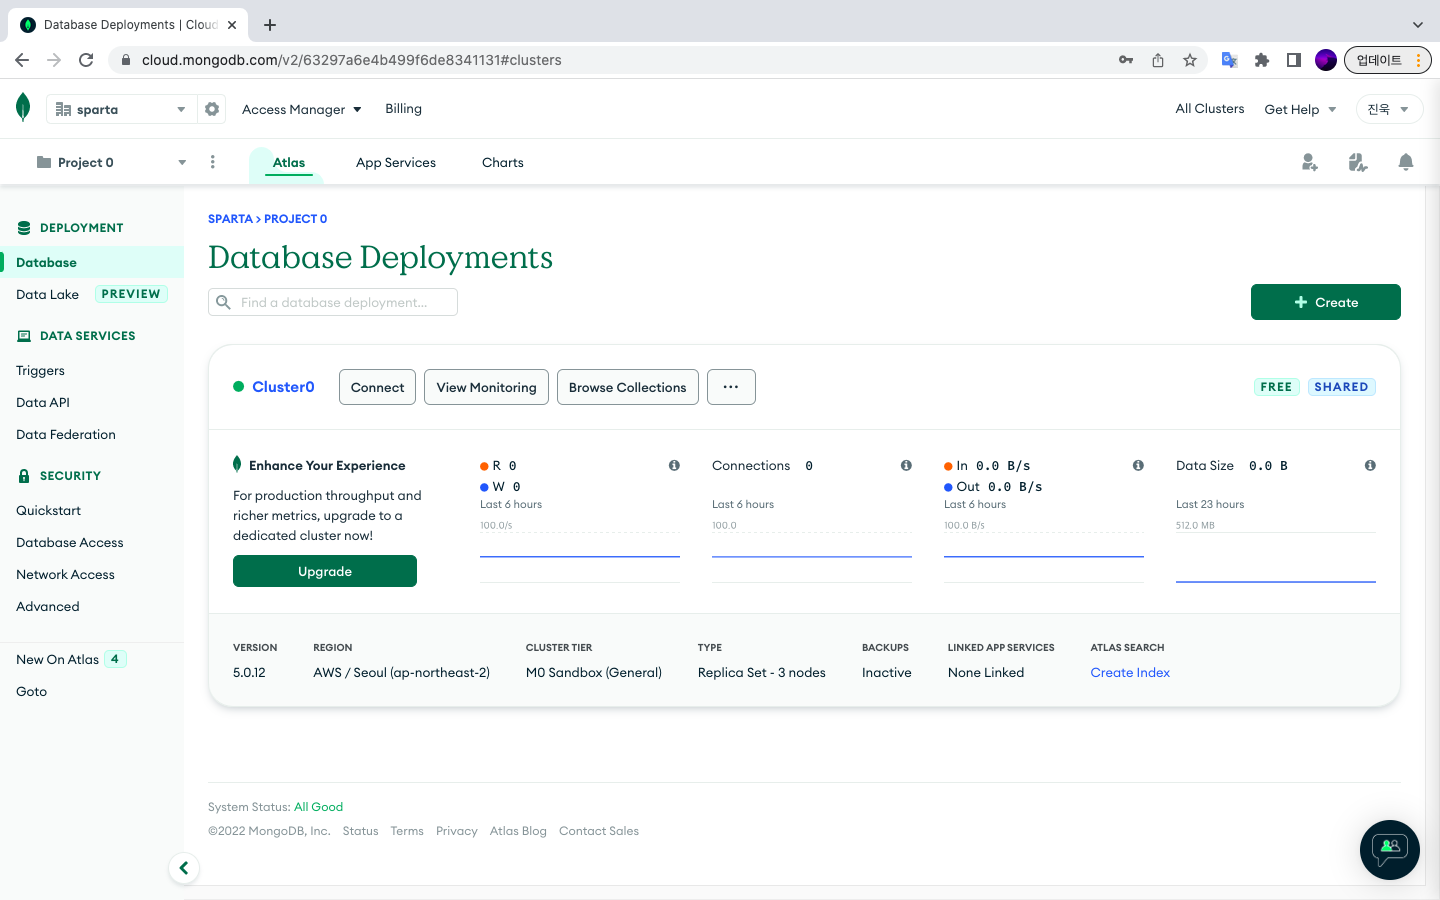Open the Project 0 selector dropdown
This screenshot has height=900, width=1440.
pos(111,162)
